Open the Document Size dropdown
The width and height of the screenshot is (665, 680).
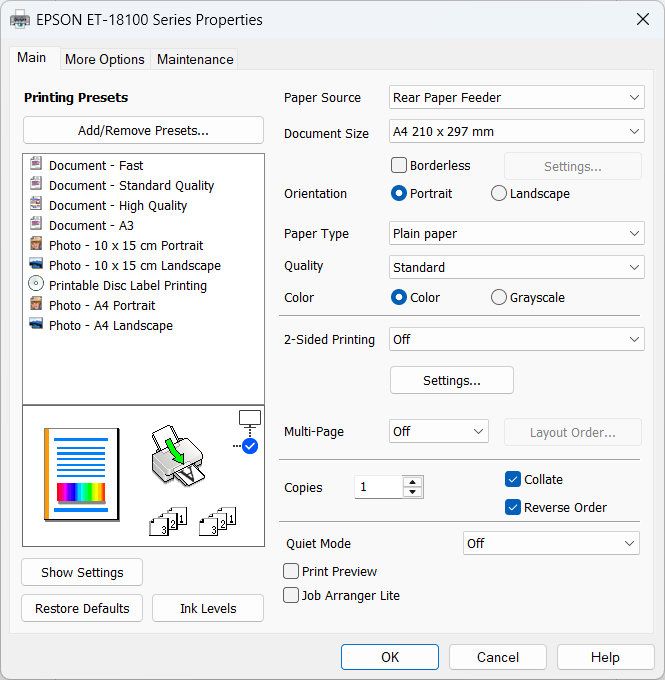click(517, 131)
